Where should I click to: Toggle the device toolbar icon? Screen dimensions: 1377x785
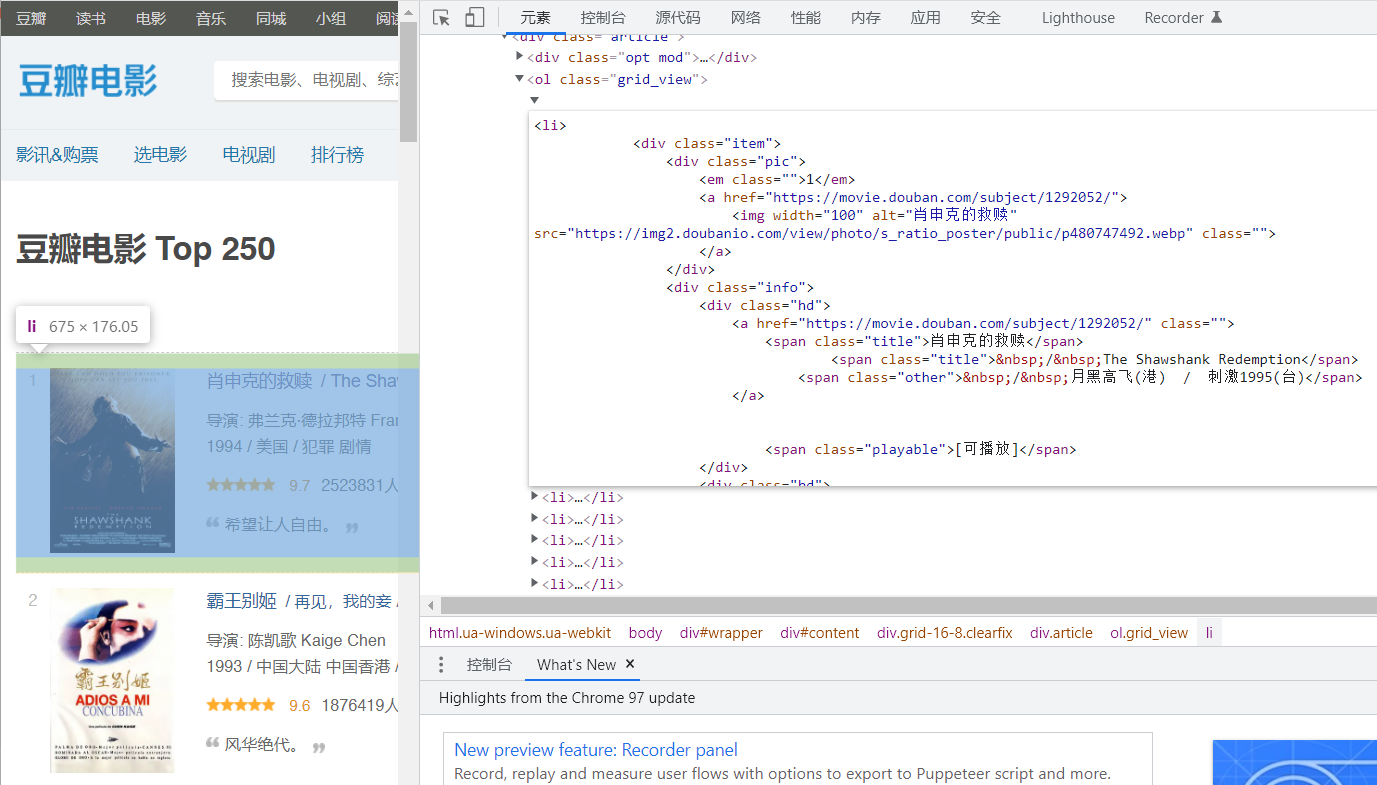point(475,17)
